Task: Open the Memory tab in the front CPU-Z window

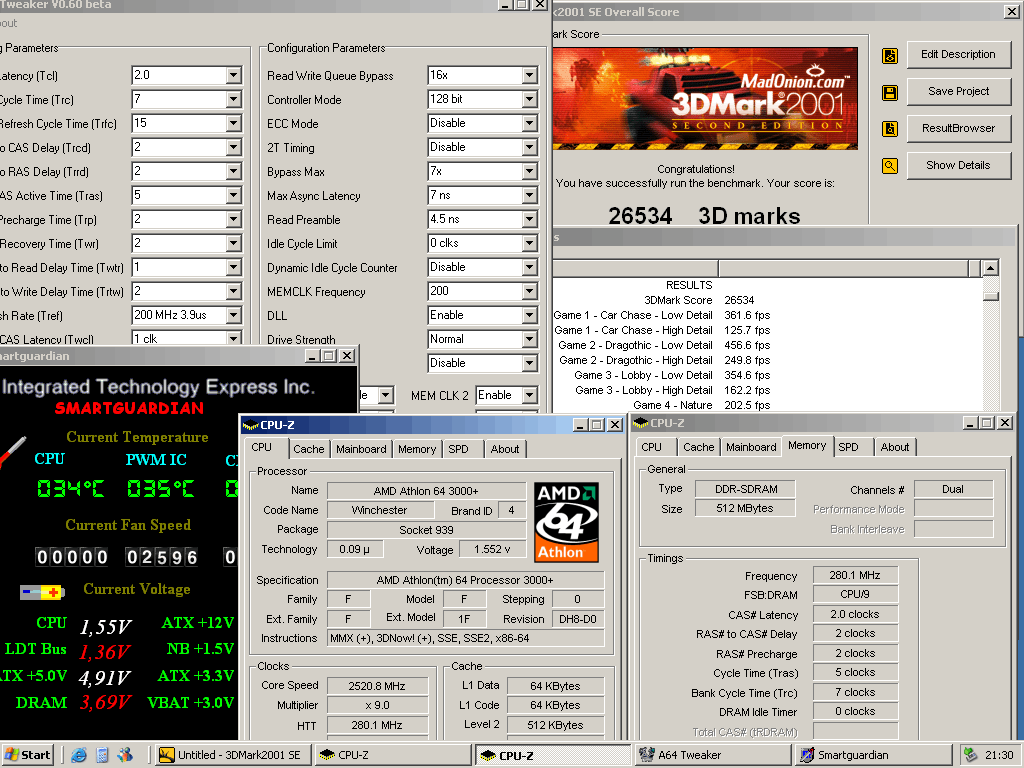Action: point(417,449)
